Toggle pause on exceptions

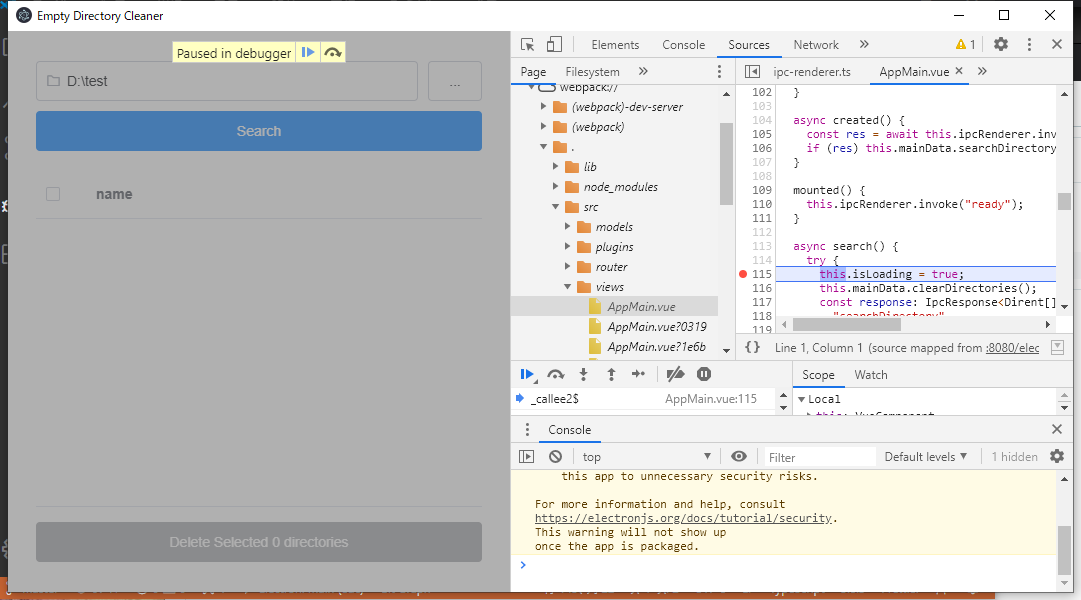click(704, 374)
